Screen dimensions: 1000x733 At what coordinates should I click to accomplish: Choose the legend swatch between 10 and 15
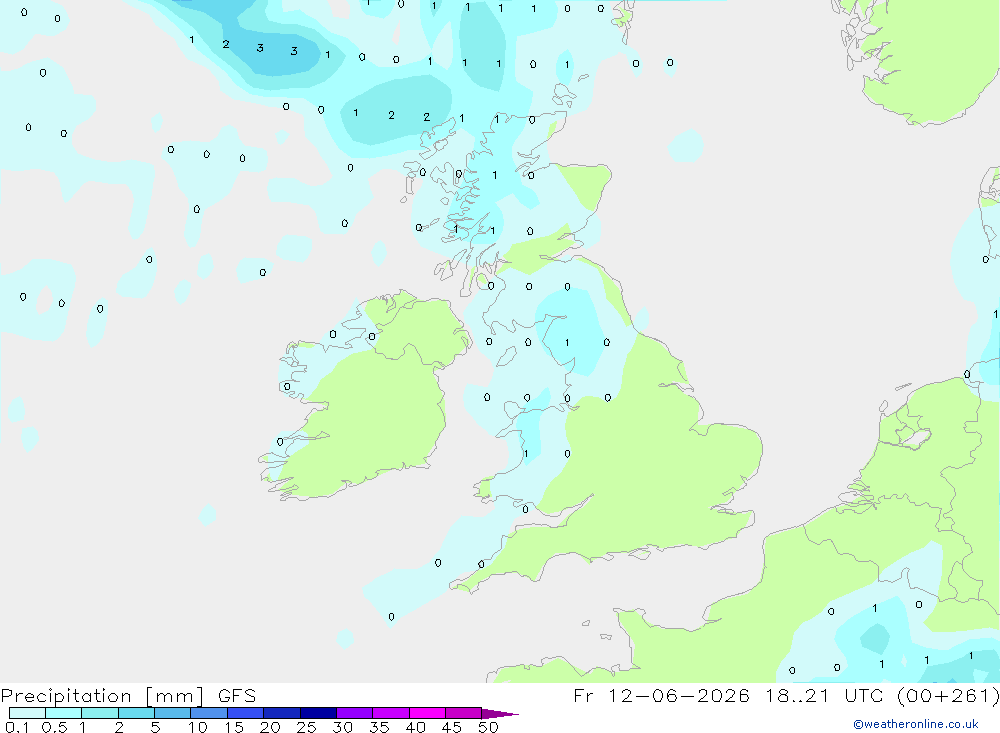[209, 713]
